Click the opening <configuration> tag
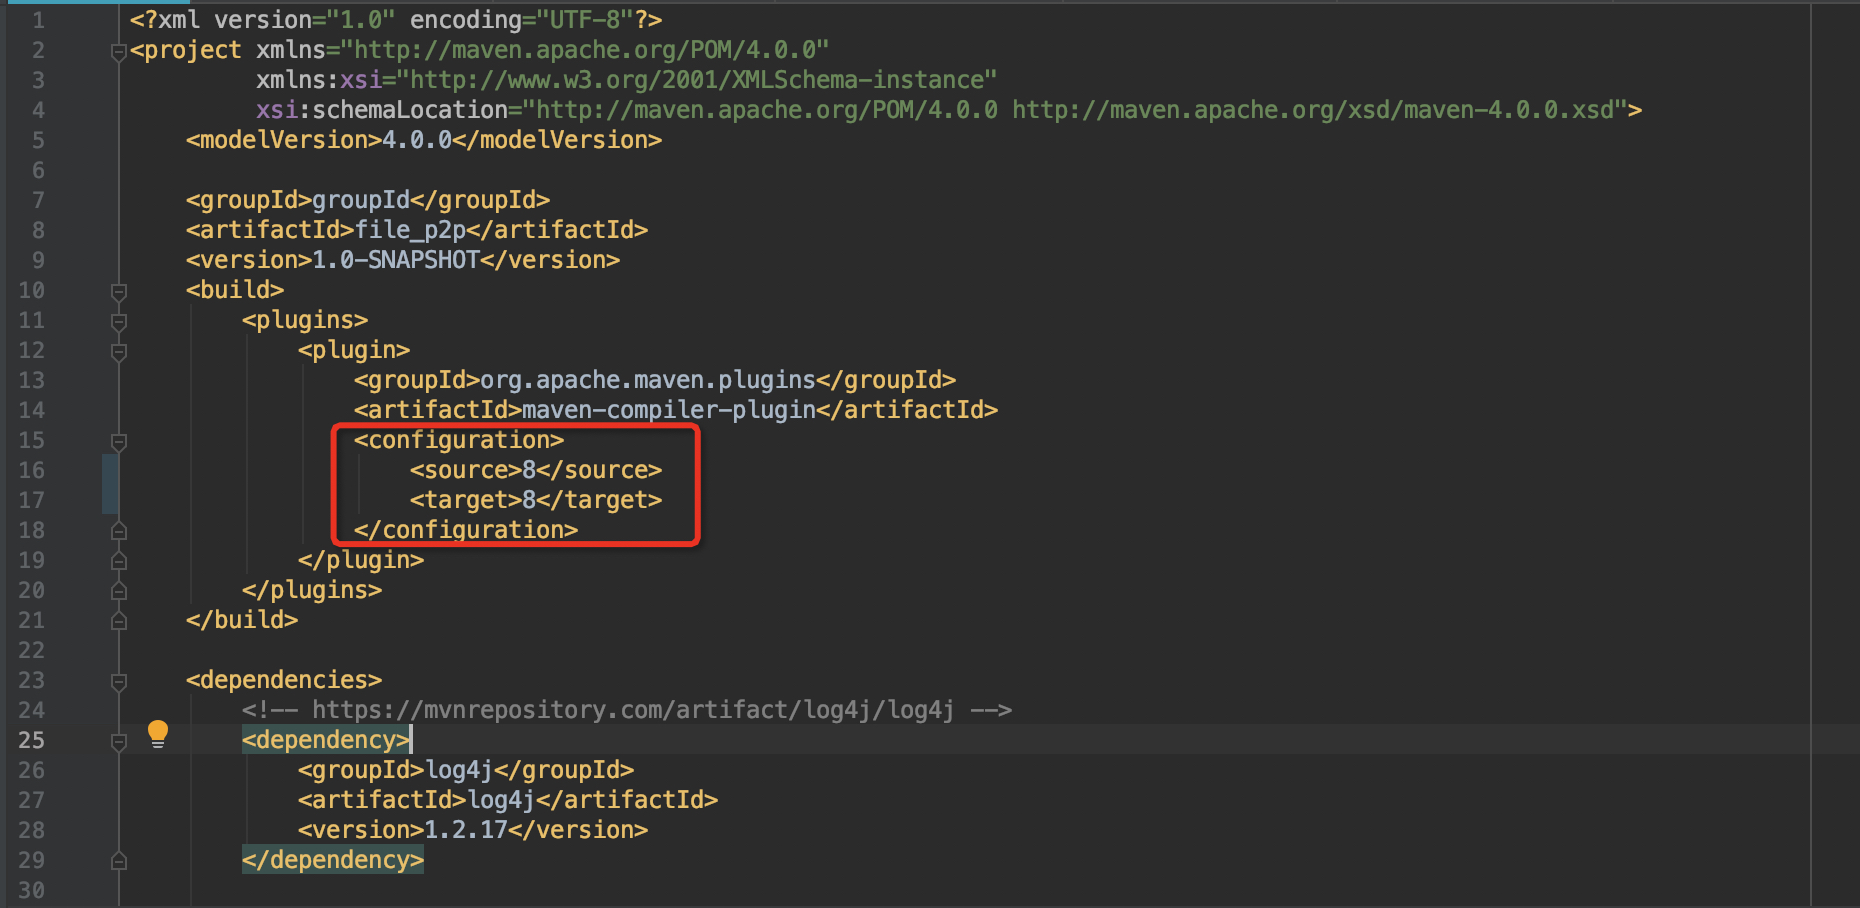The height and width of the screenshot is (908, 1860). 459,440
